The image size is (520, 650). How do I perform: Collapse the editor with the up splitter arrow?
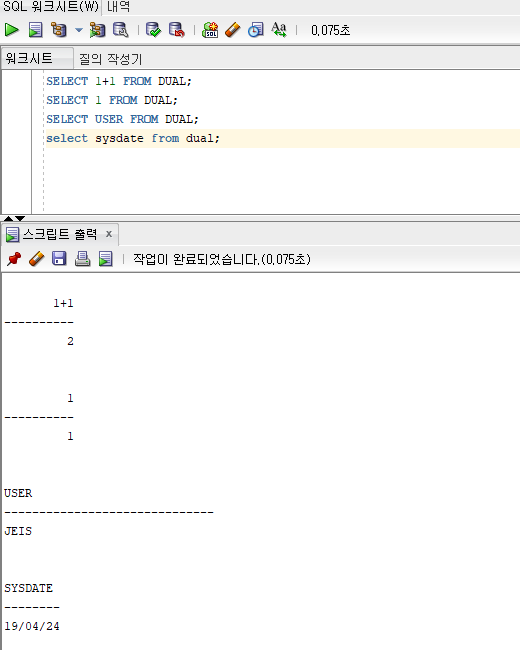[8, 218]
